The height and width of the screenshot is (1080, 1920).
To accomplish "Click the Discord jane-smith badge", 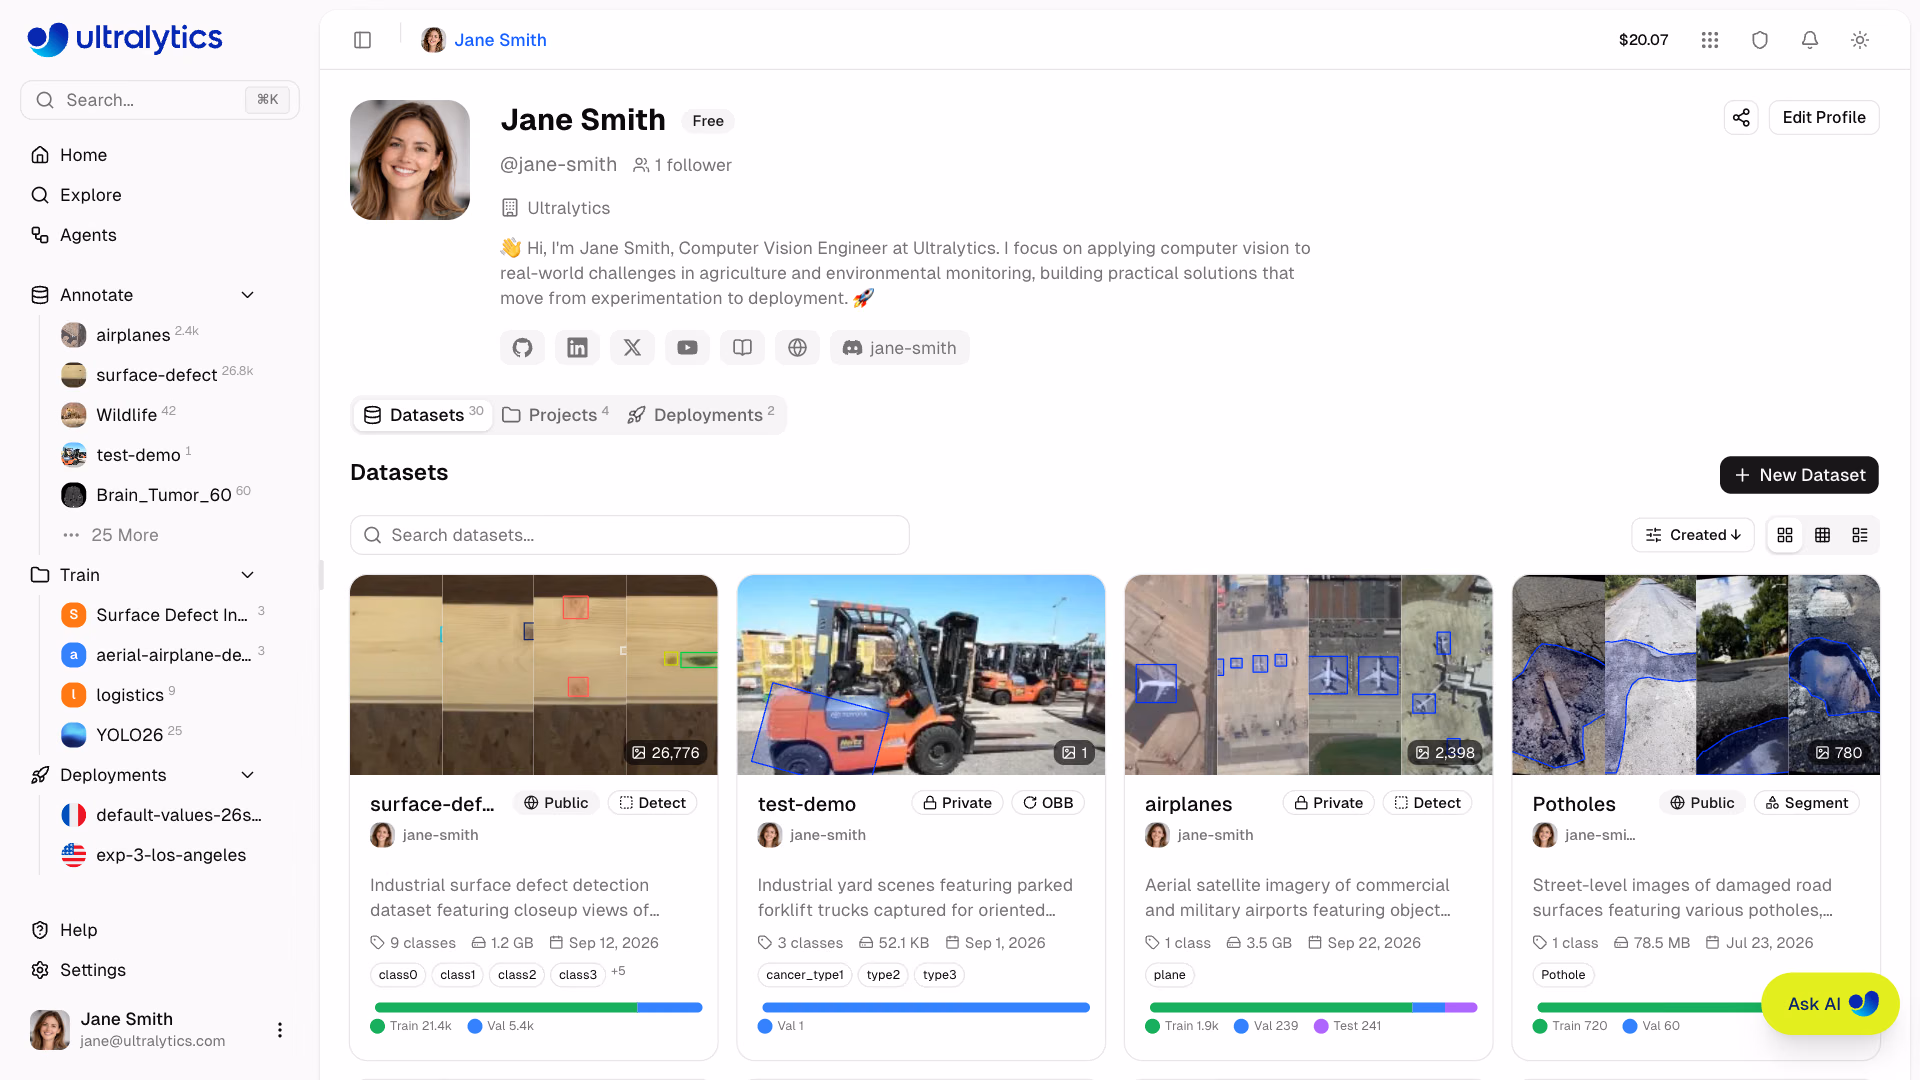I will [899, 348].
